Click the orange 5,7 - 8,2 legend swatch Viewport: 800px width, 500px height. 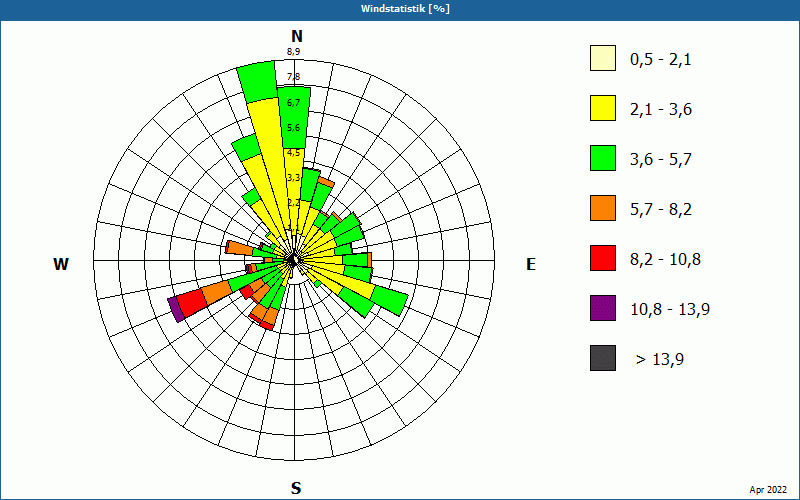[603, 208]
